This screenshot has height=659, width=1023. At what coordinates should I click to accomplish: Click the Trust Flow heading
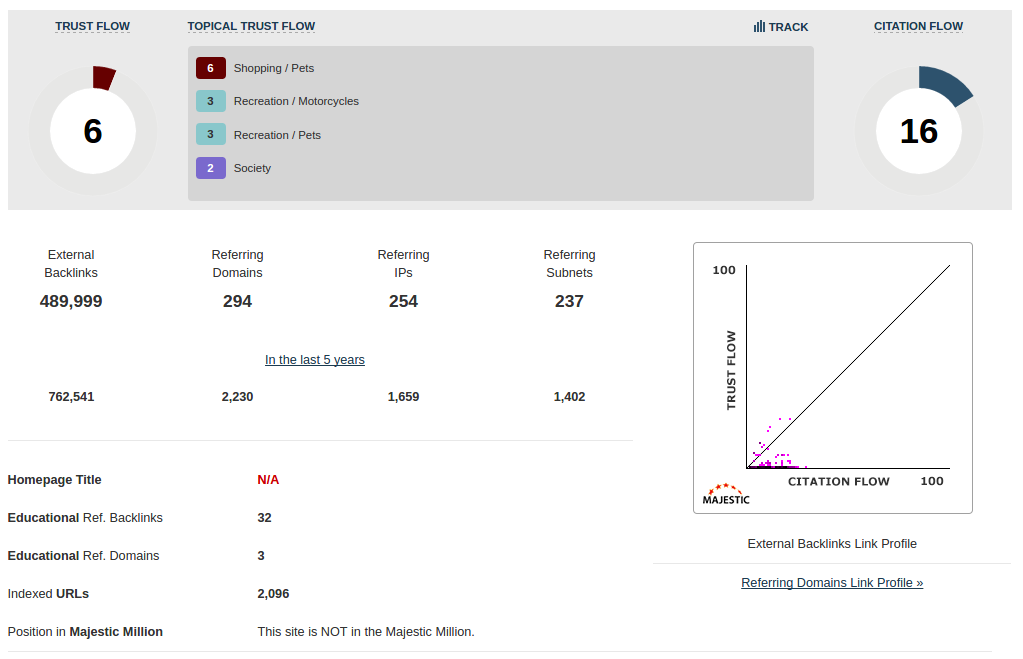[92, 27]
